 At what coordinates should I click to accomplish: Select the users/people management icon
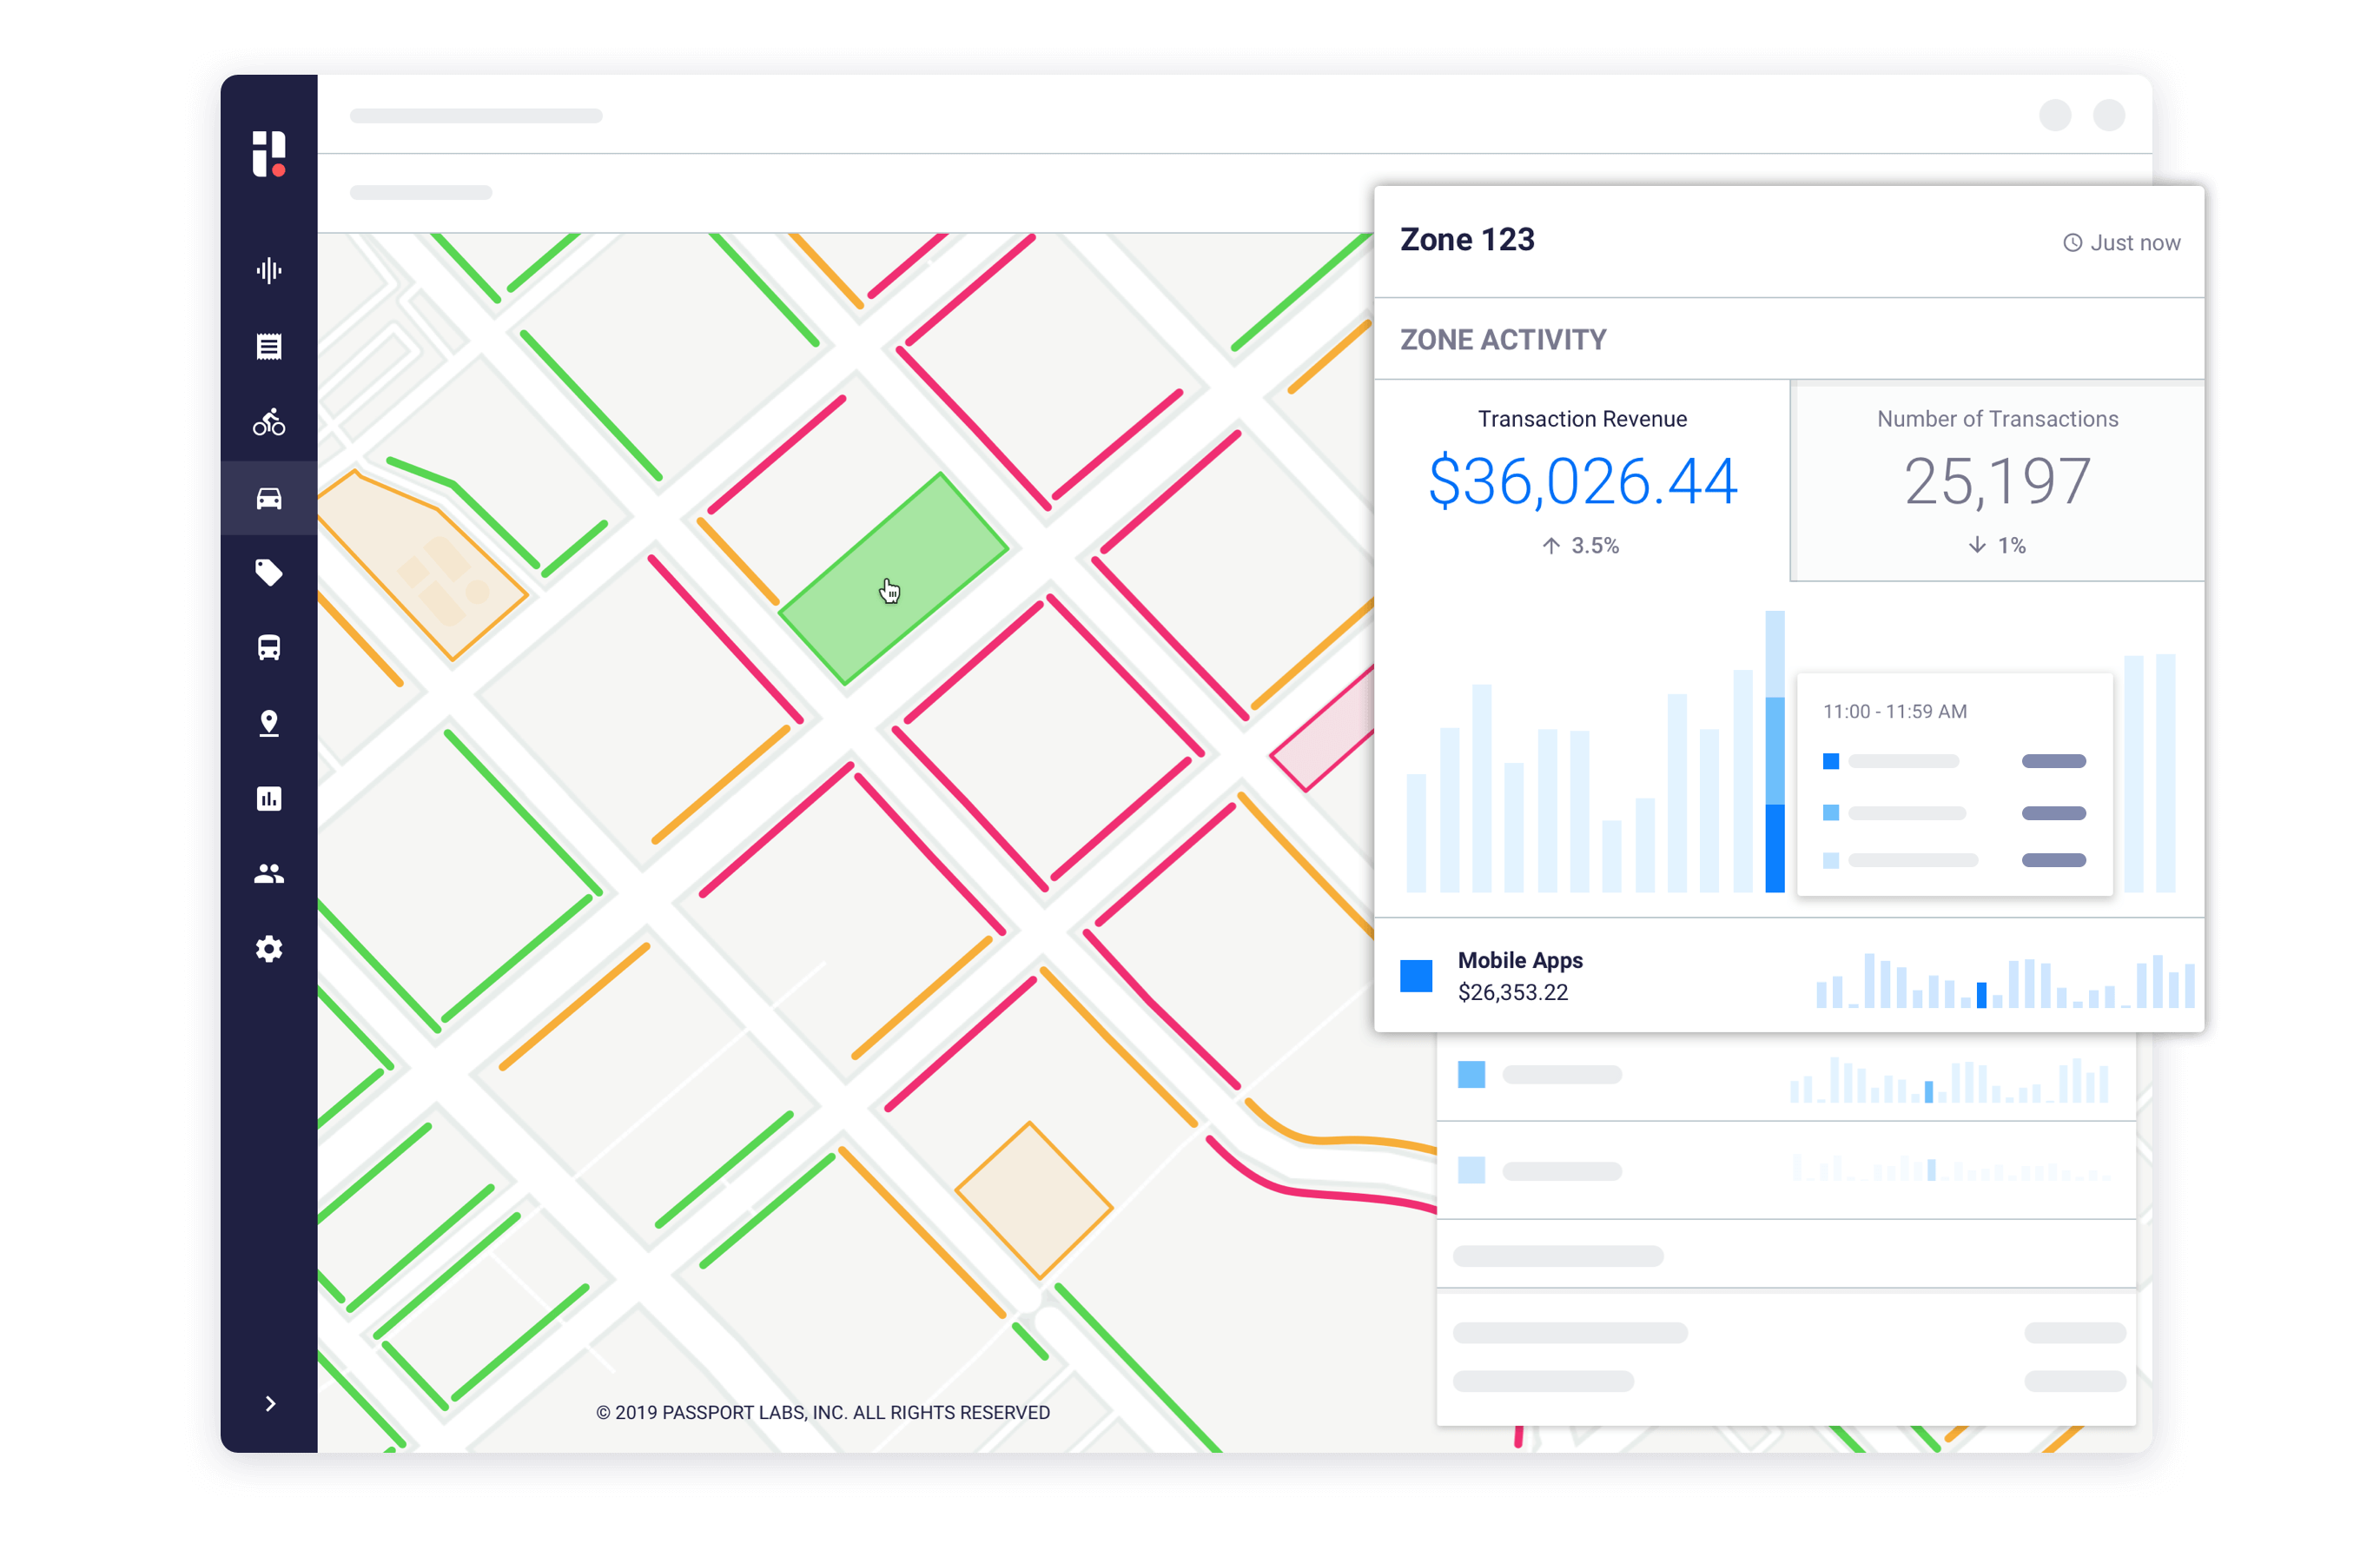269,873
